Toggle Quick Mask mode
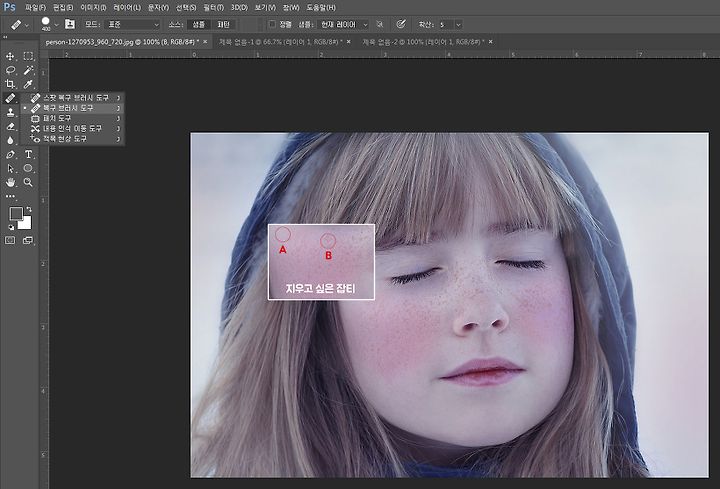720x489 pixels. click(10, 240)
